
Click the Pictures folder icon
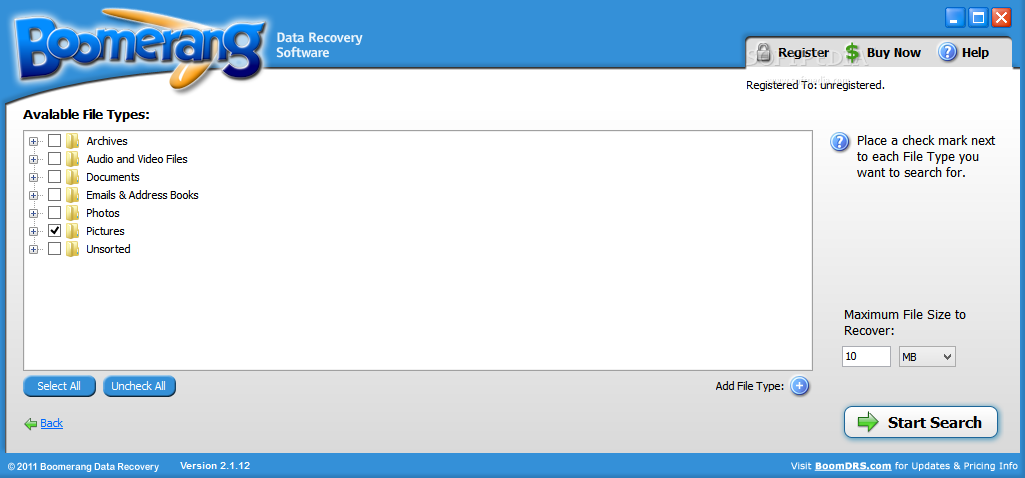point(73,231)
